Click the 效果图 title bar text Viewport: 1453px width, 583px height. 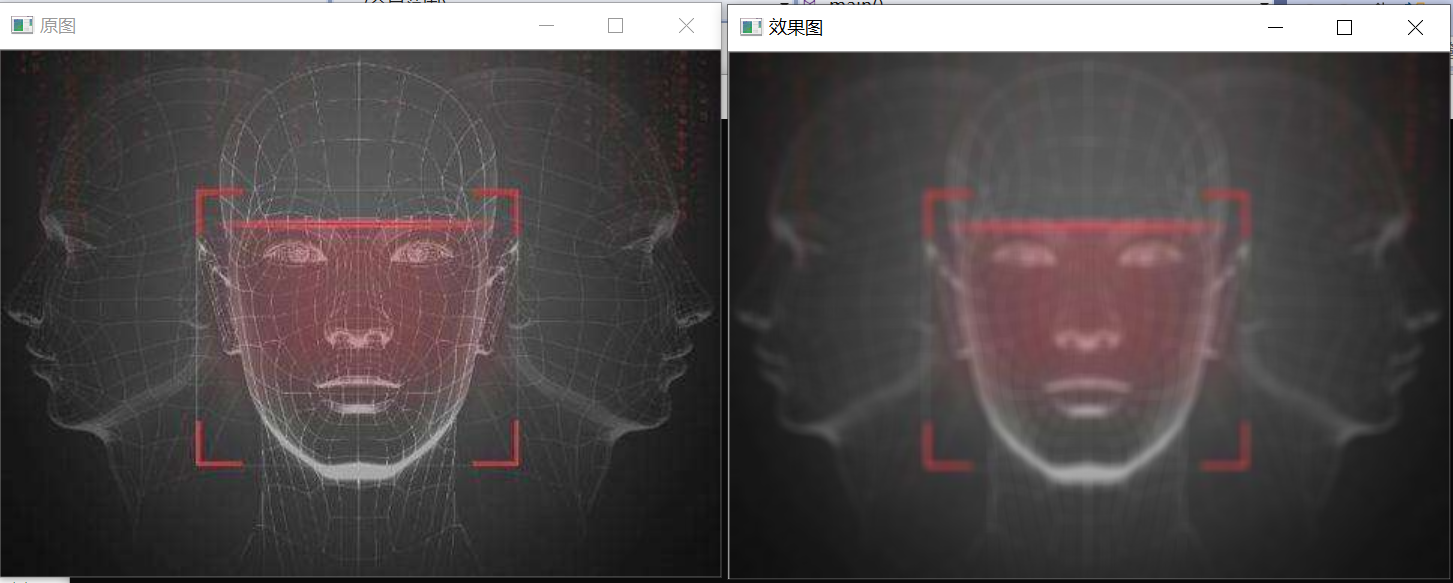pos(796,28)
